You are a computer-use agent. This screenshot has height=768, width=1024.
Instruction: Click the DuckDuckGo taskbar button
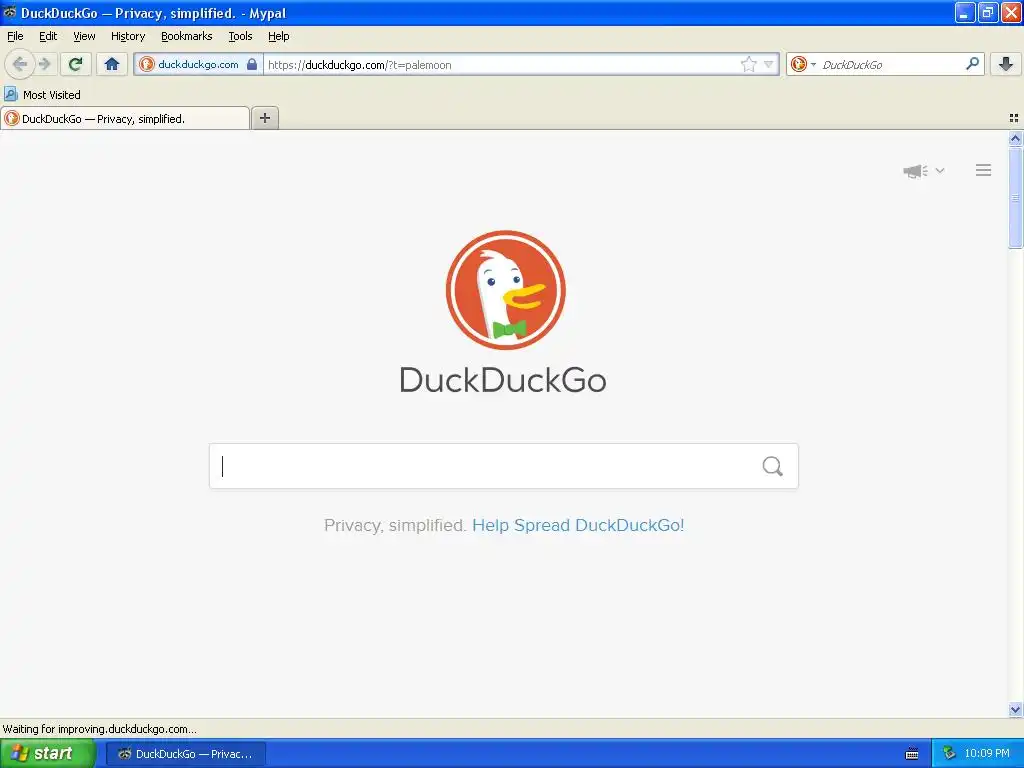click(186, 754)
